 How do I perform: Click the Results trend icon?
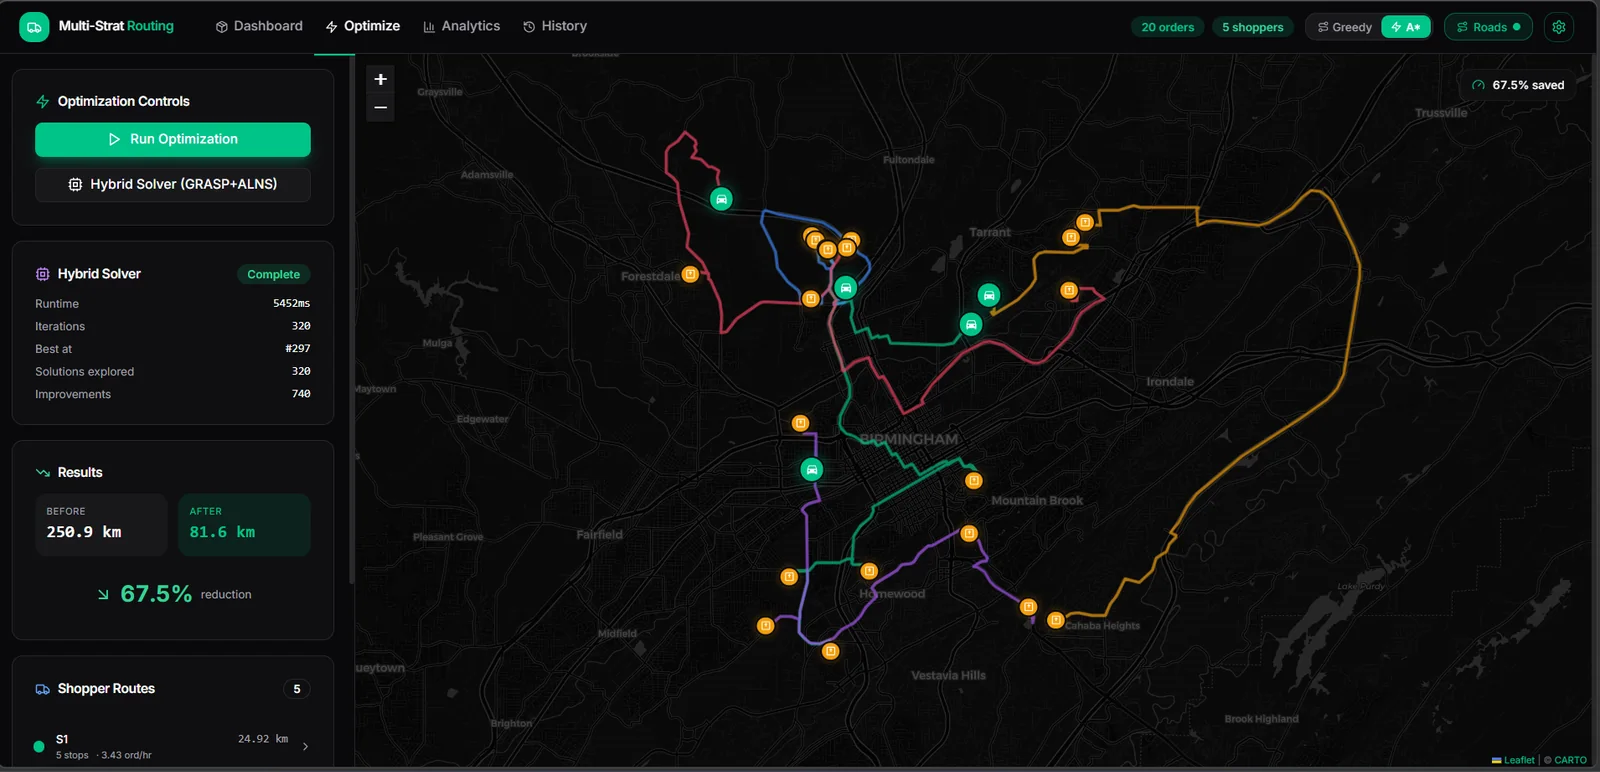point(43,472)
